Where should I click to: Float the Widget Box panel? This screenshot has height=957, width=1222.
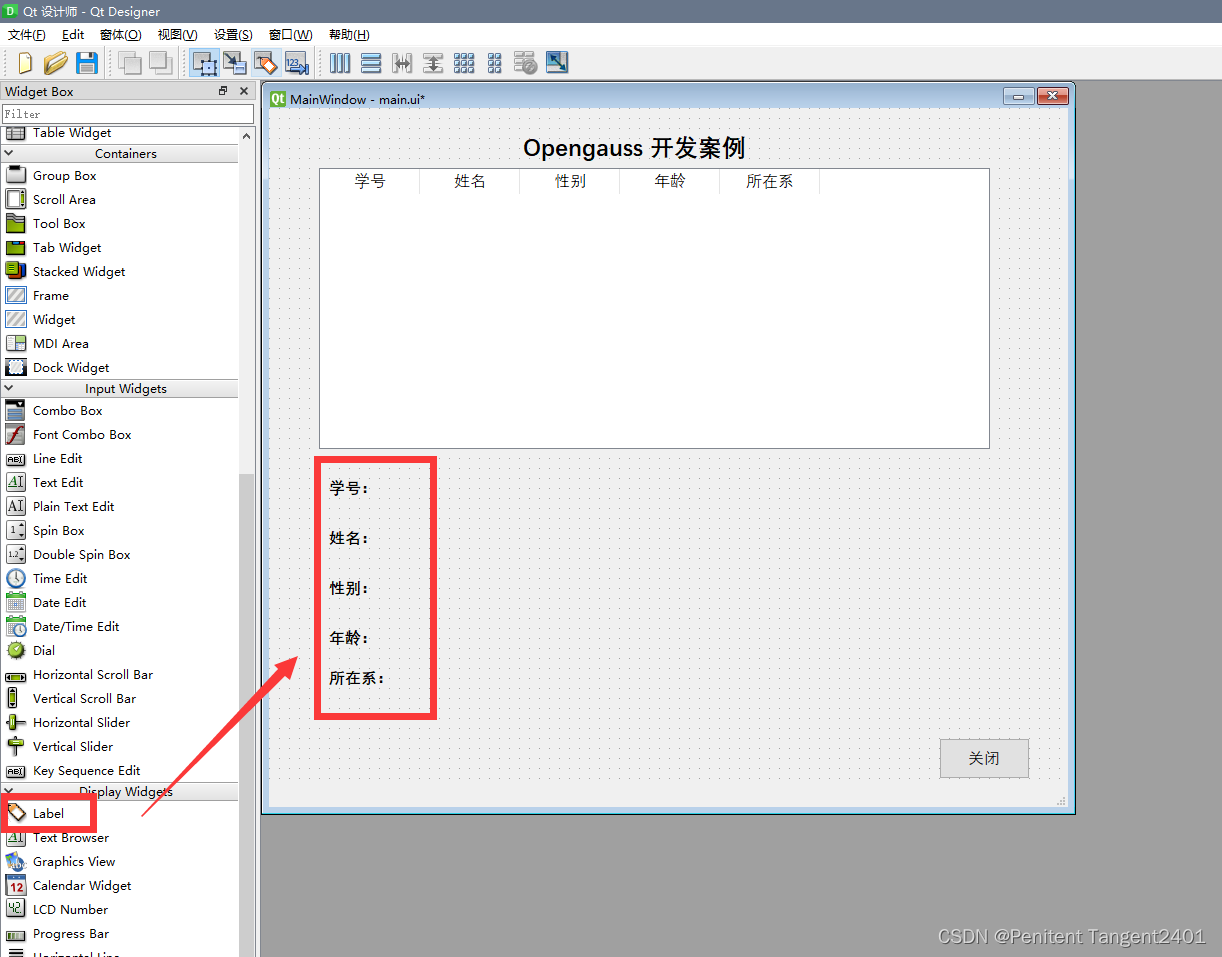click(223, 91)
